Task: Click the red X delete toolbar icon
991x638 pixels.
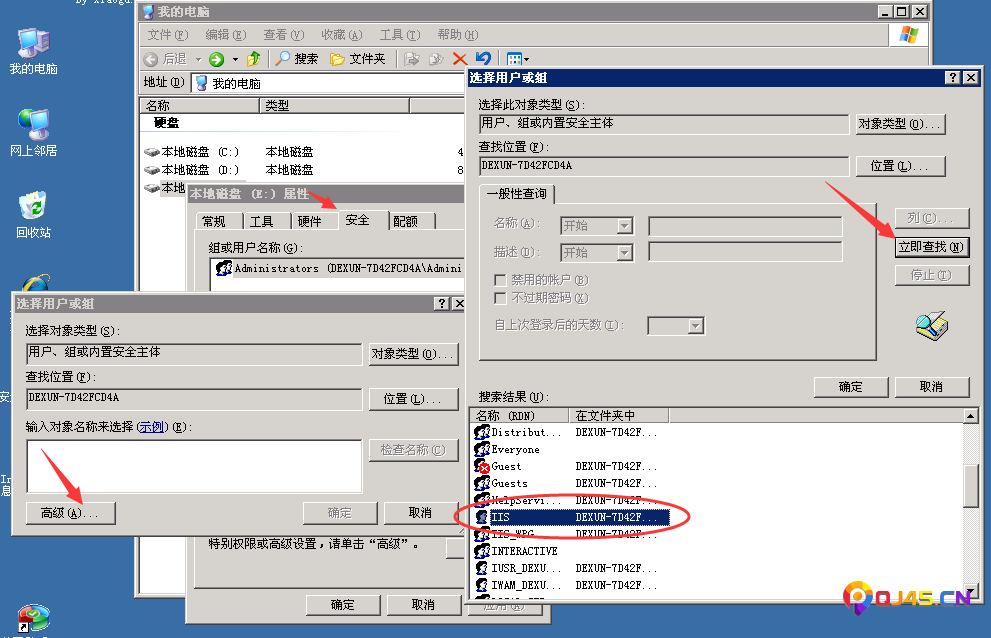Action: pos(460,59)
